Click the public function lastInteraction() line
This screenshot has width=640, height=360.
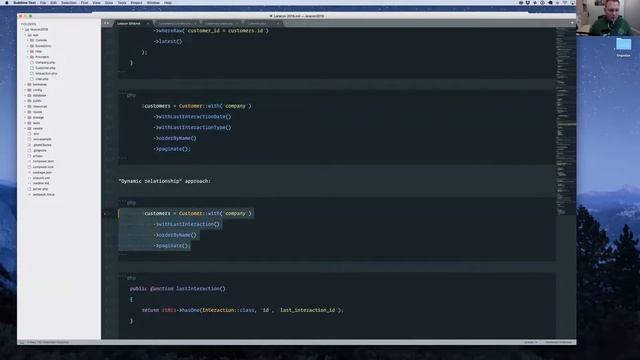[x=178, y=289]
